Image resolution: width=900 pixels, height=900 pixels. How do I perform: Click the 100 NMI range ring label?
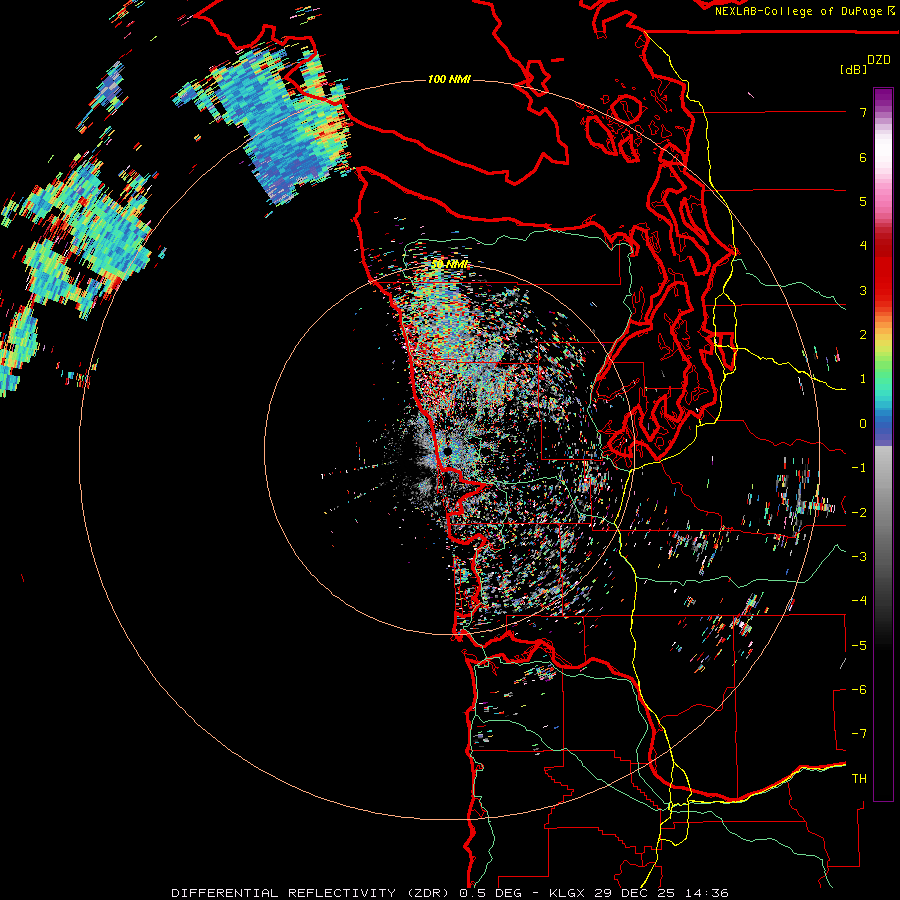[x=449, y=79]
